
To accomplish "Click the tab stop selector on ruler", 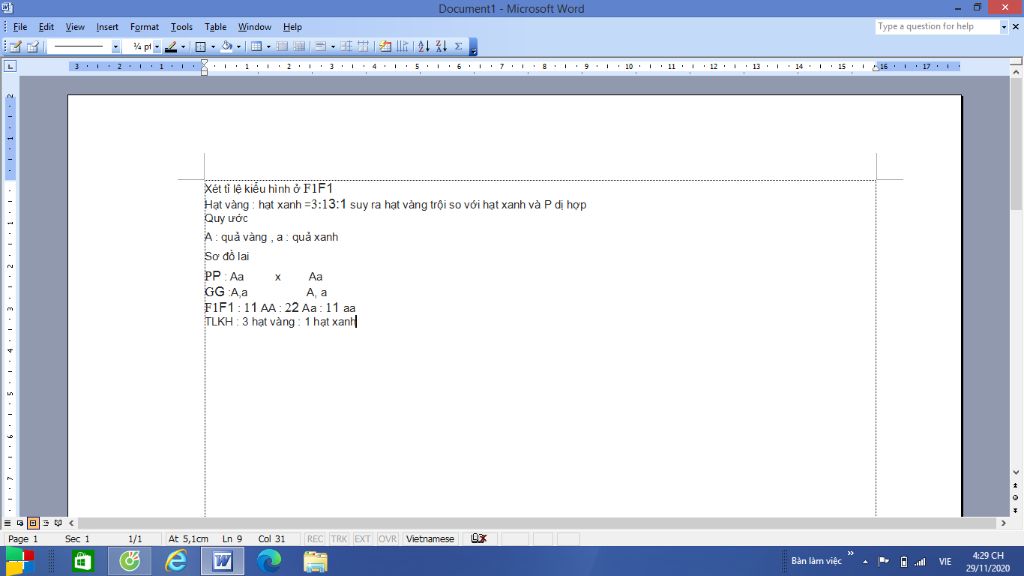I will [x=10, y=66].
